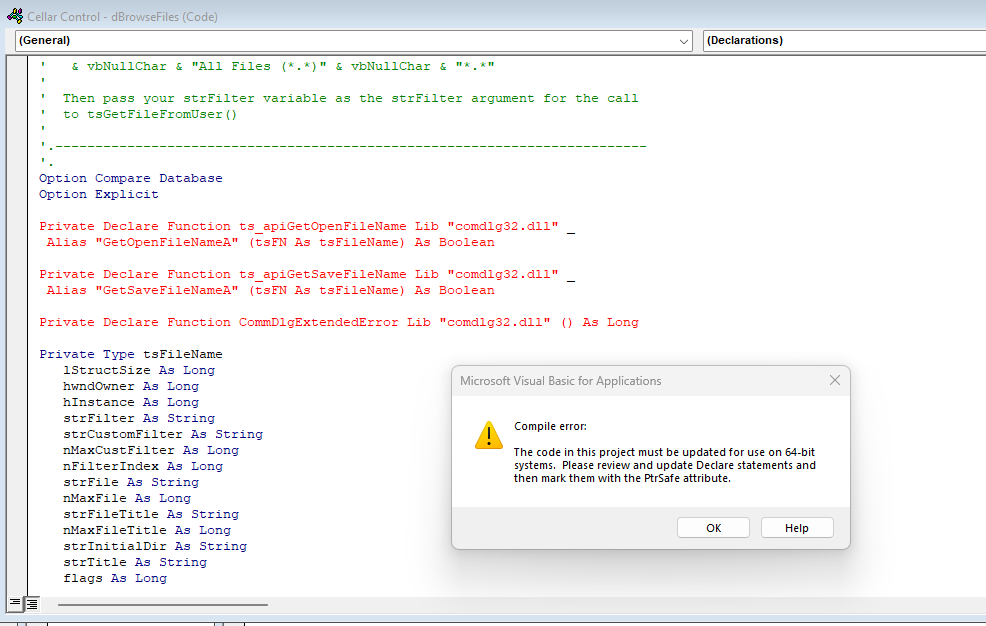Click the yellow warning icon
The image size is (986, 626).
(x=489, y=436)
